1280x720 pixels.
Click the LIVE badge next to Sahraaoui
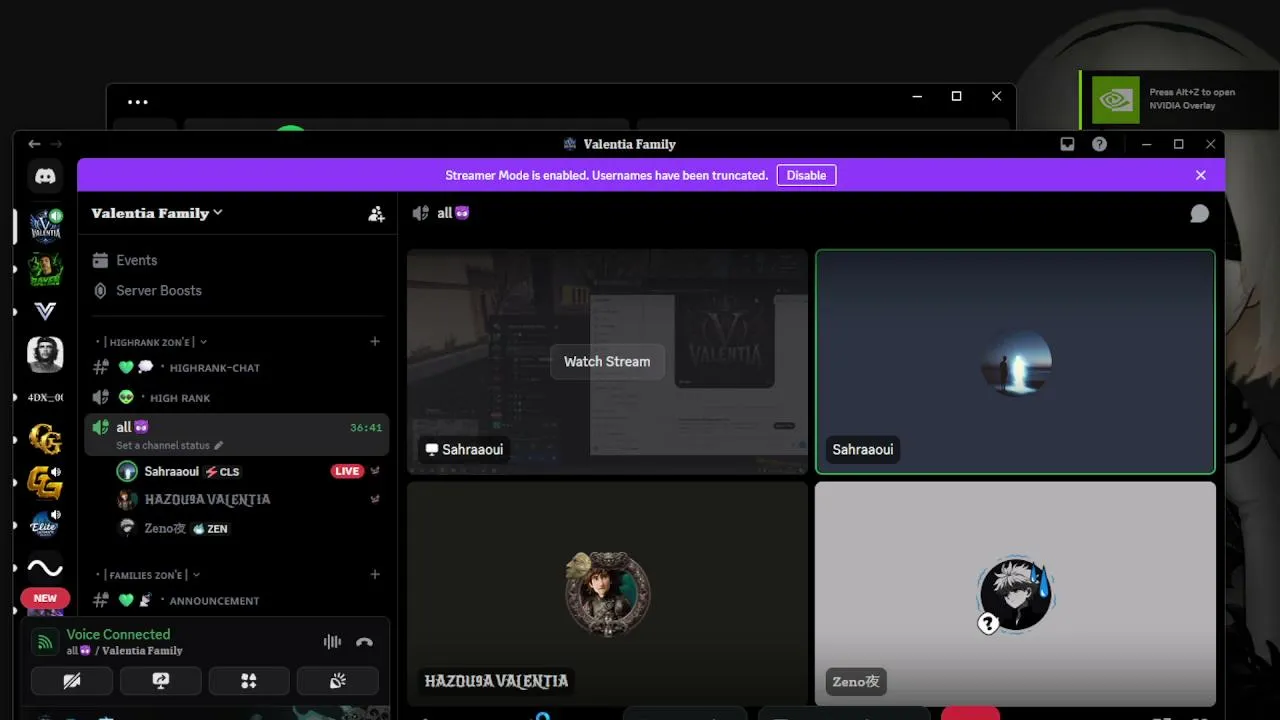[347, 471]
